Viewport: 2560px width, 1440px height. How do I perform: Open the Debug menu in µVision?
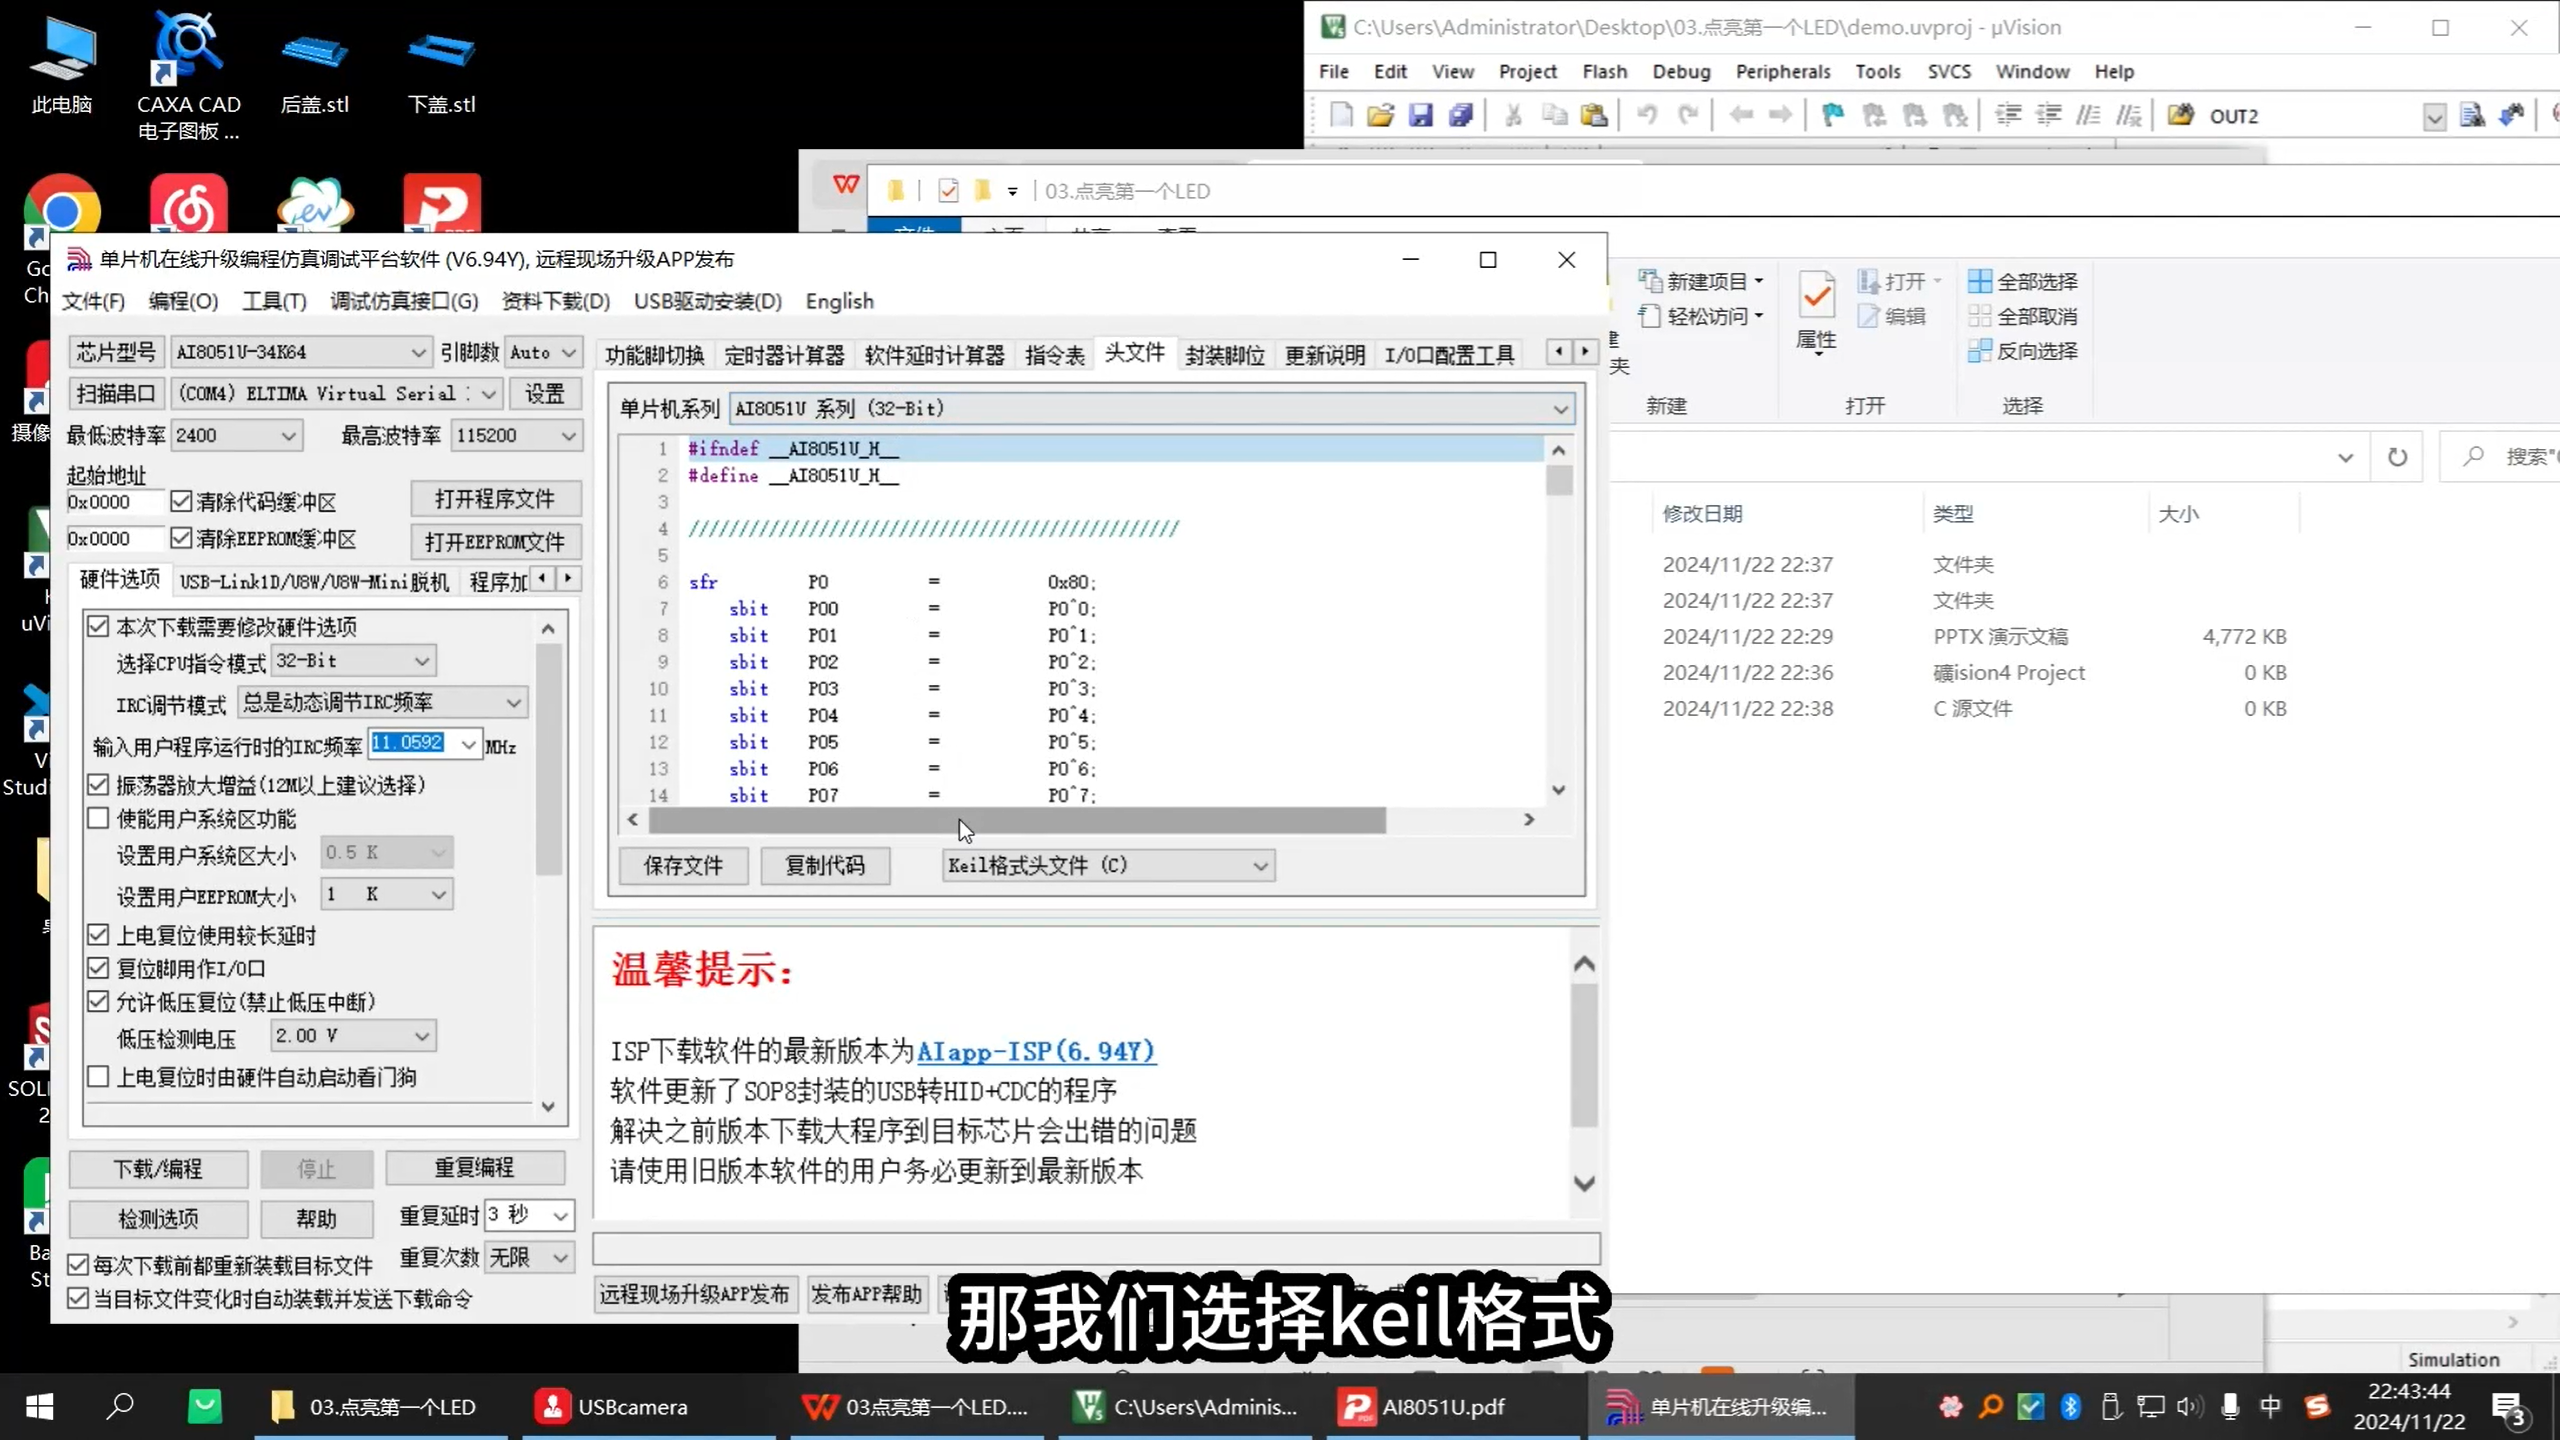click(x=1681, y=71)
